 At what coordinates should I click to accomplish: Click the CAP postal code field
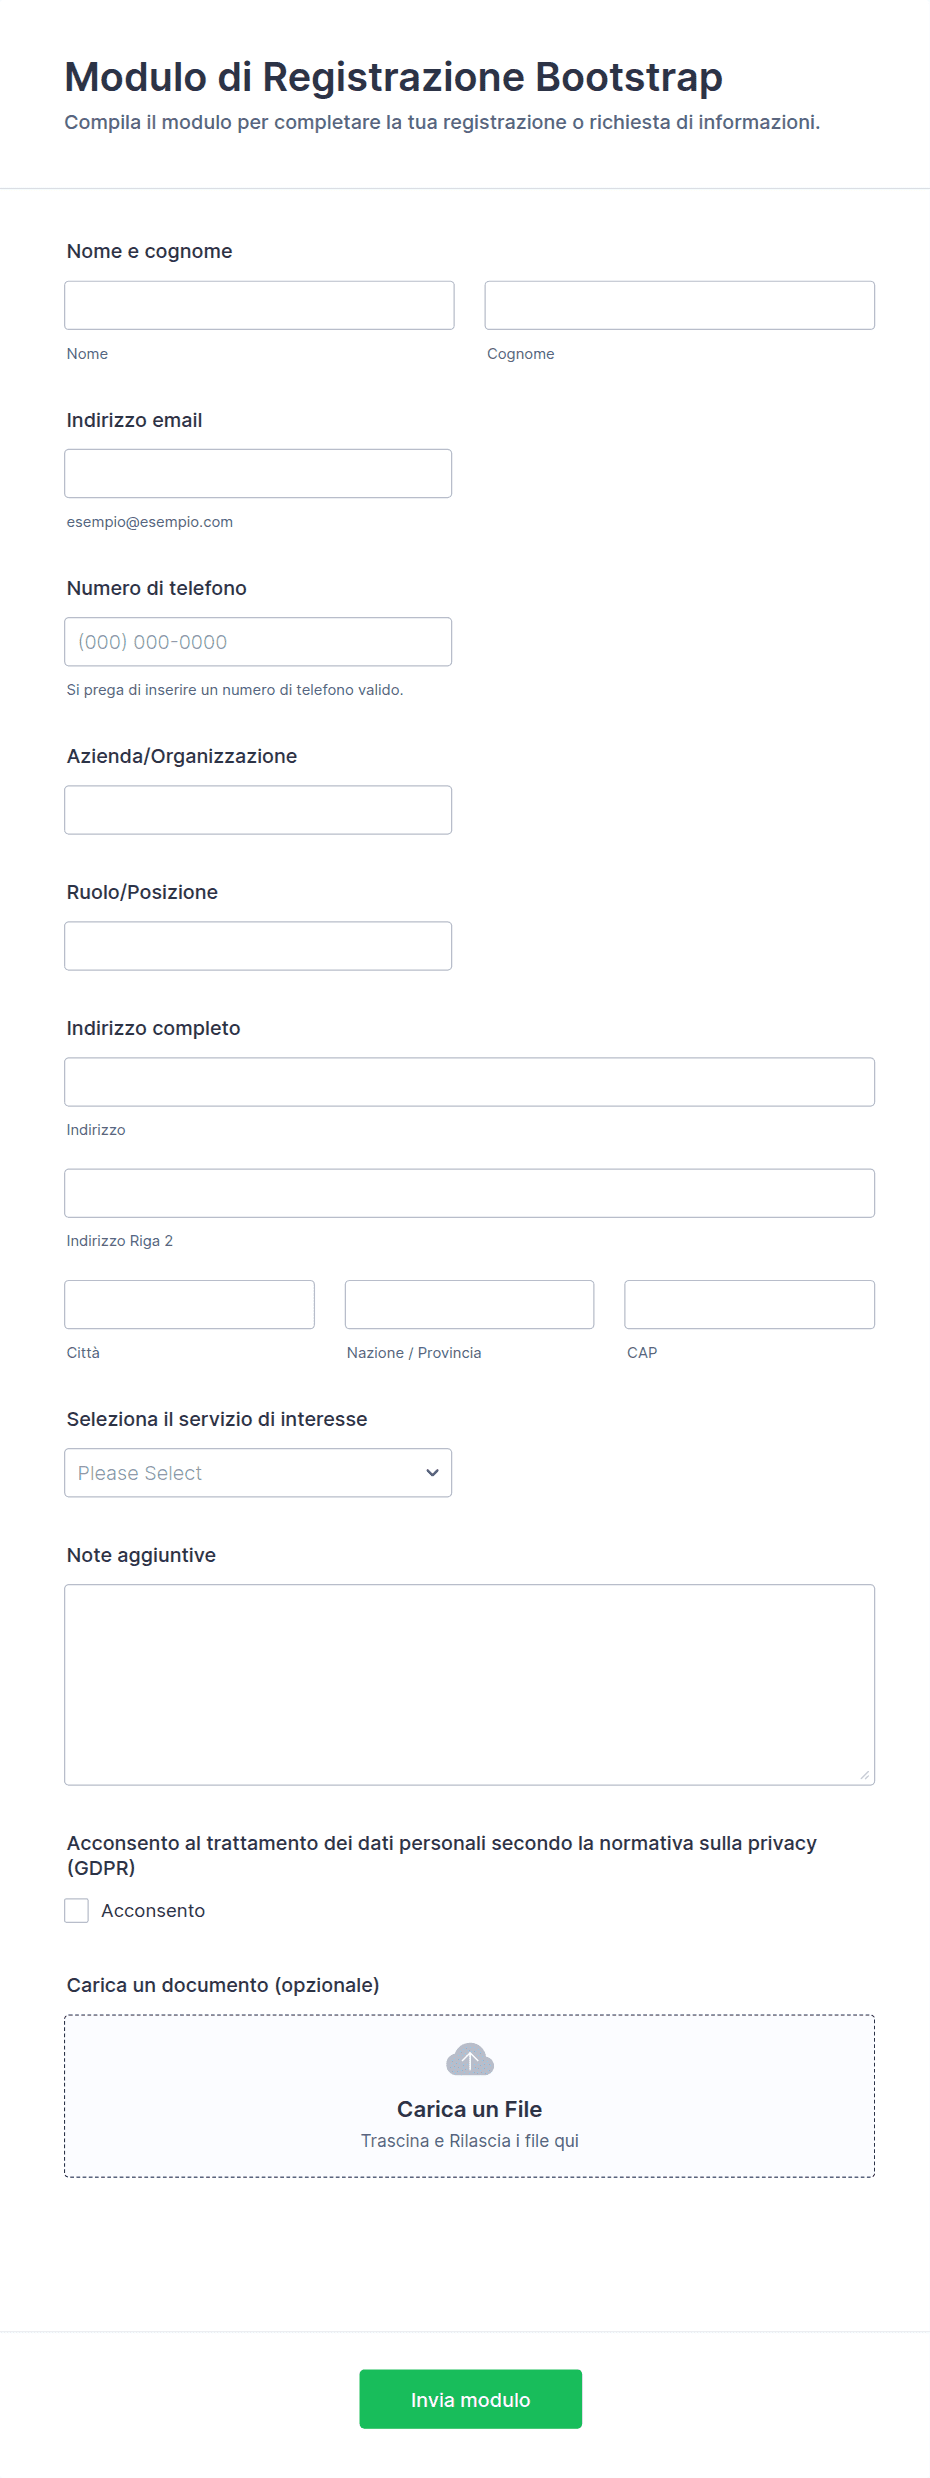click(x=749, y=1304)
